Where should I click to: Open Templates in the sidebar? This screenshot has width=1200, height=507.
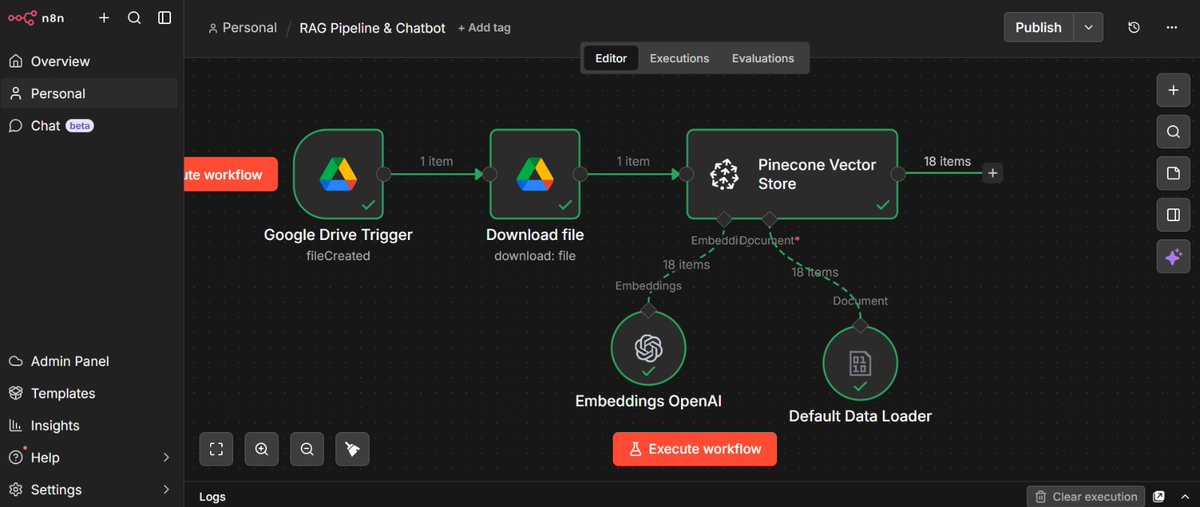pyautogui.click(x=91, y=393)
